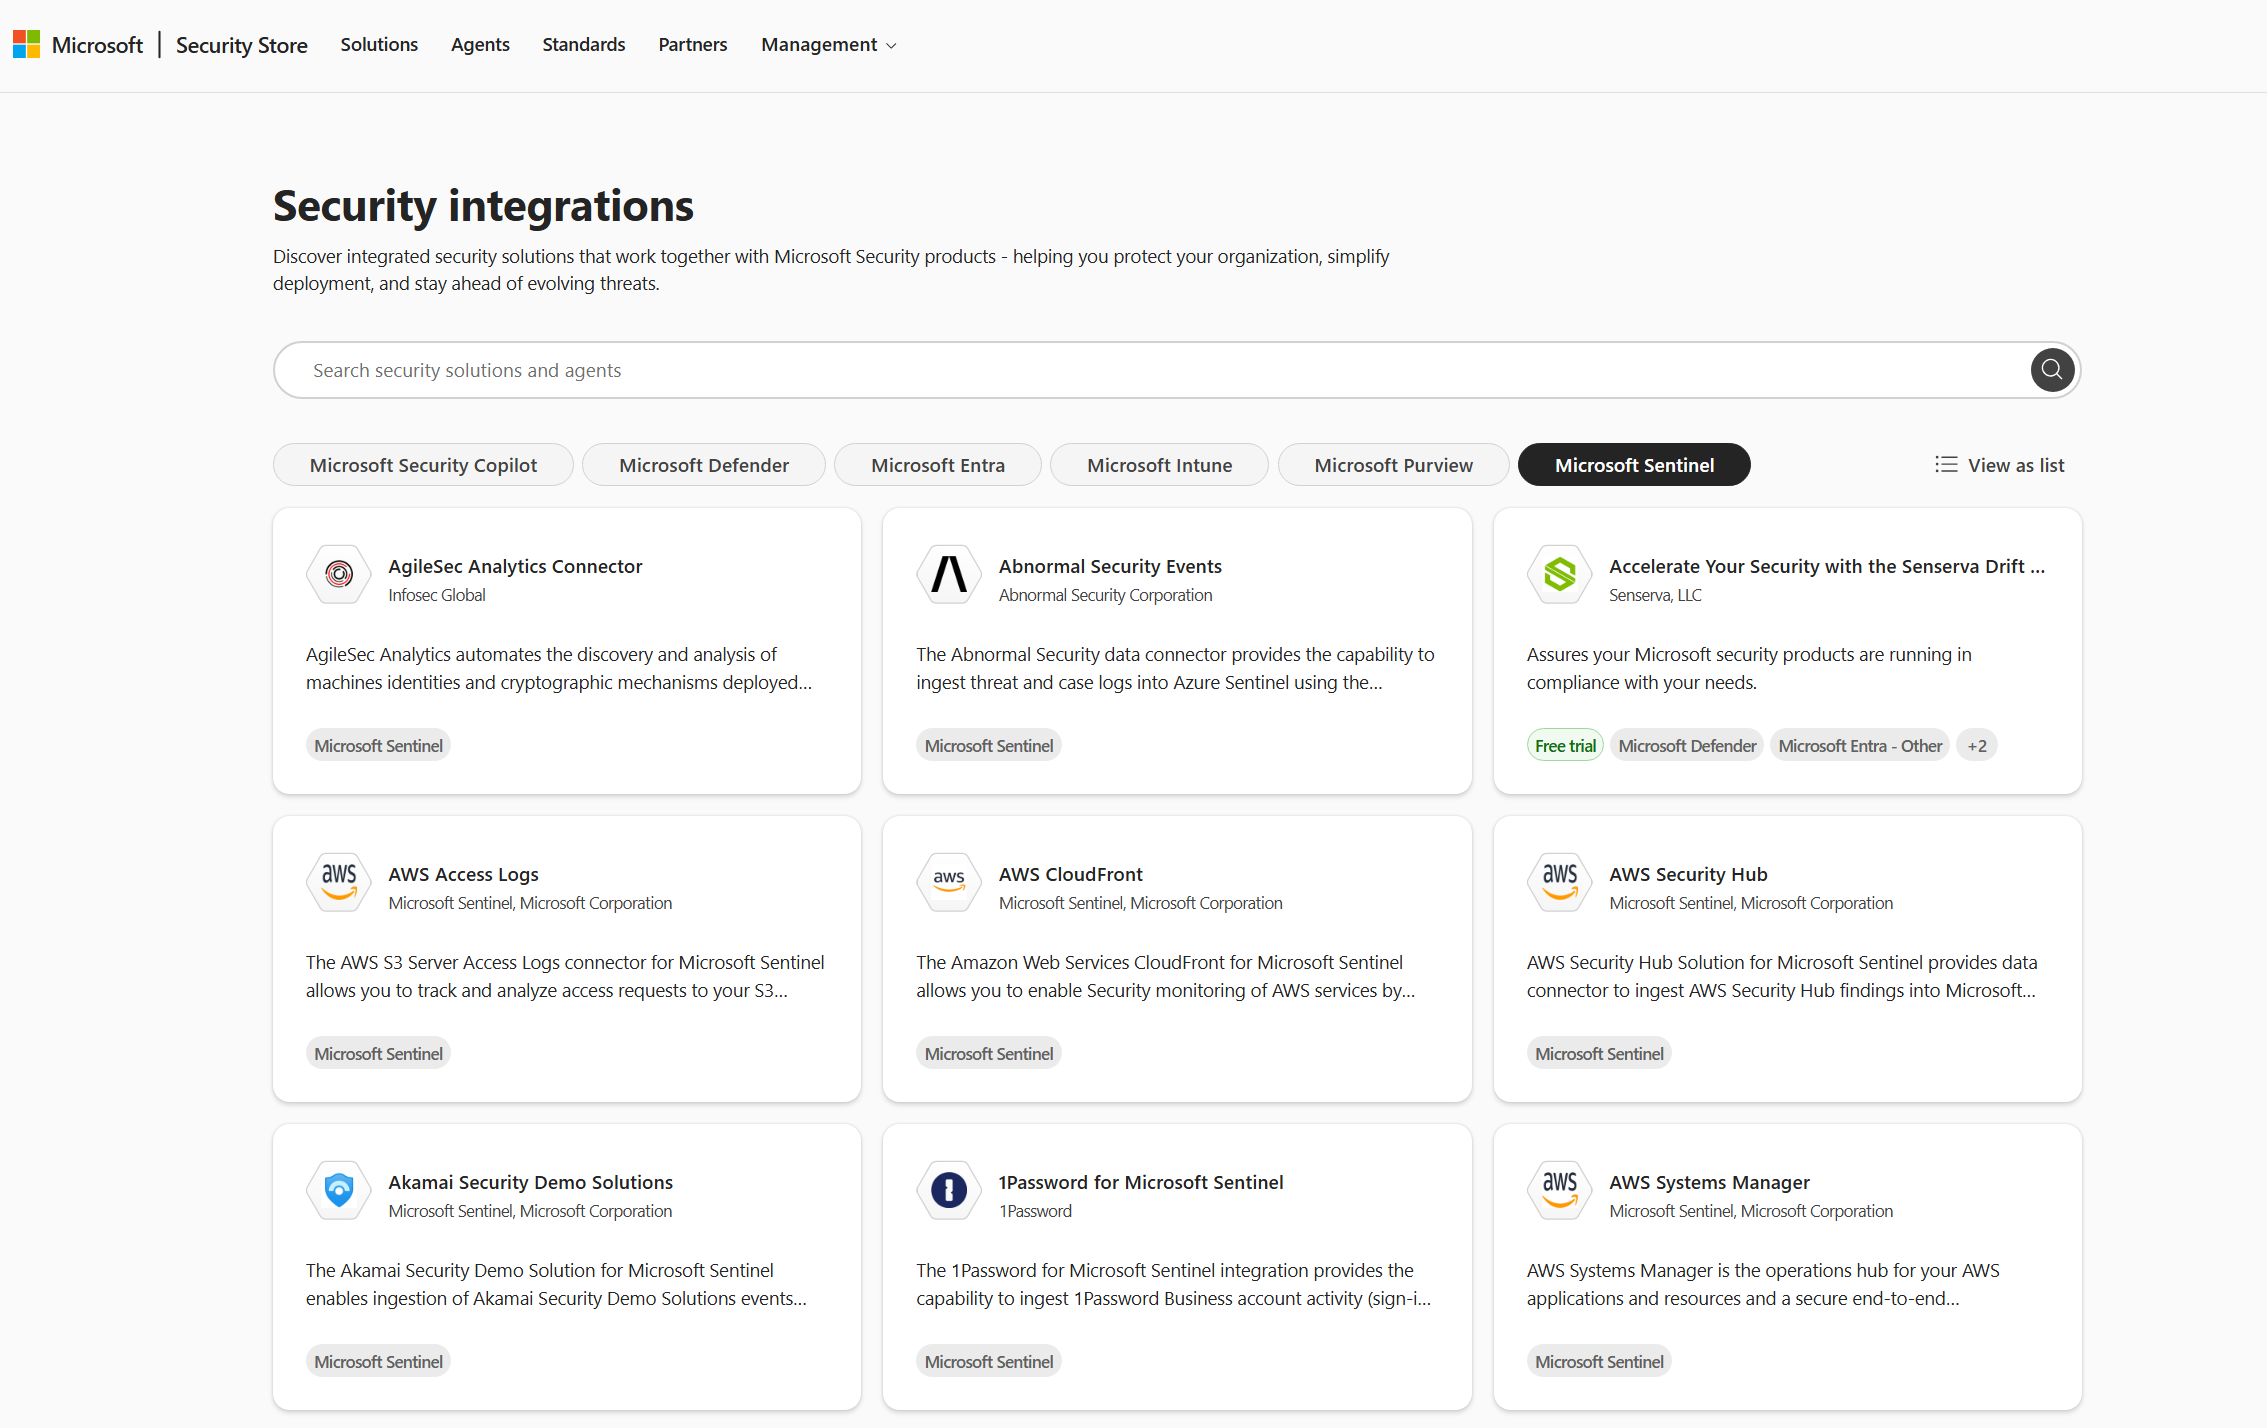The height and width of the screenshot is (1428, 2267).
Task: Click the Akamai Security Demo Solutions shield icon
Action: [x=338, y=1191]
